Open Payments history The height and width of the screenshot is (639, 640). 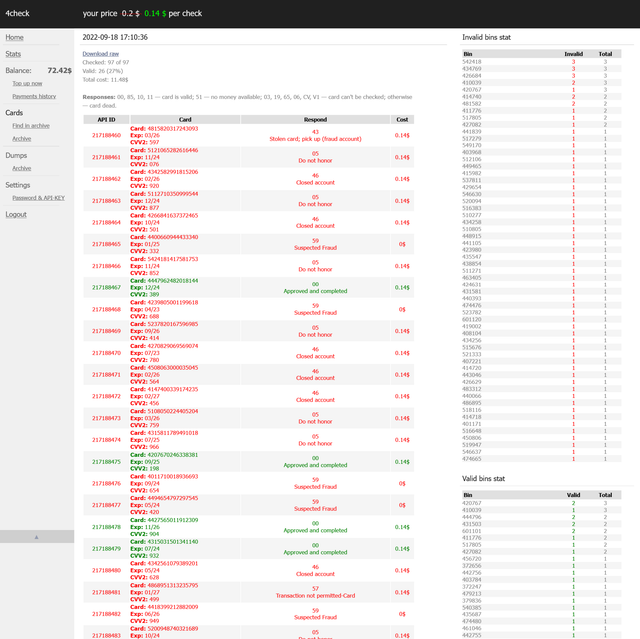click(34, 96)
